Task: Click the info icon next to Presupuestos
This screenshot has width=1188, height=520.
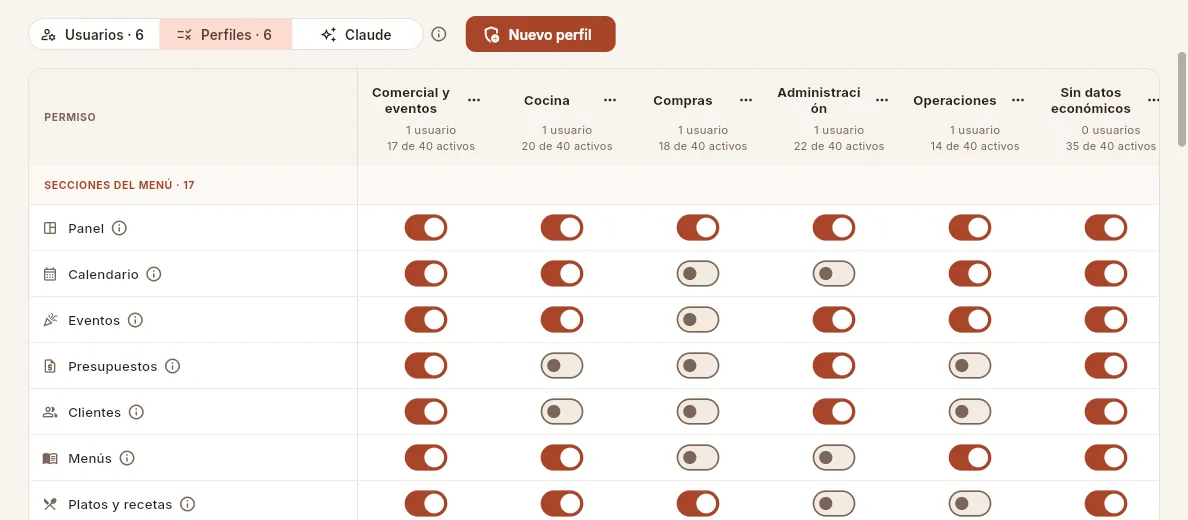Action: tap(173, 366)
